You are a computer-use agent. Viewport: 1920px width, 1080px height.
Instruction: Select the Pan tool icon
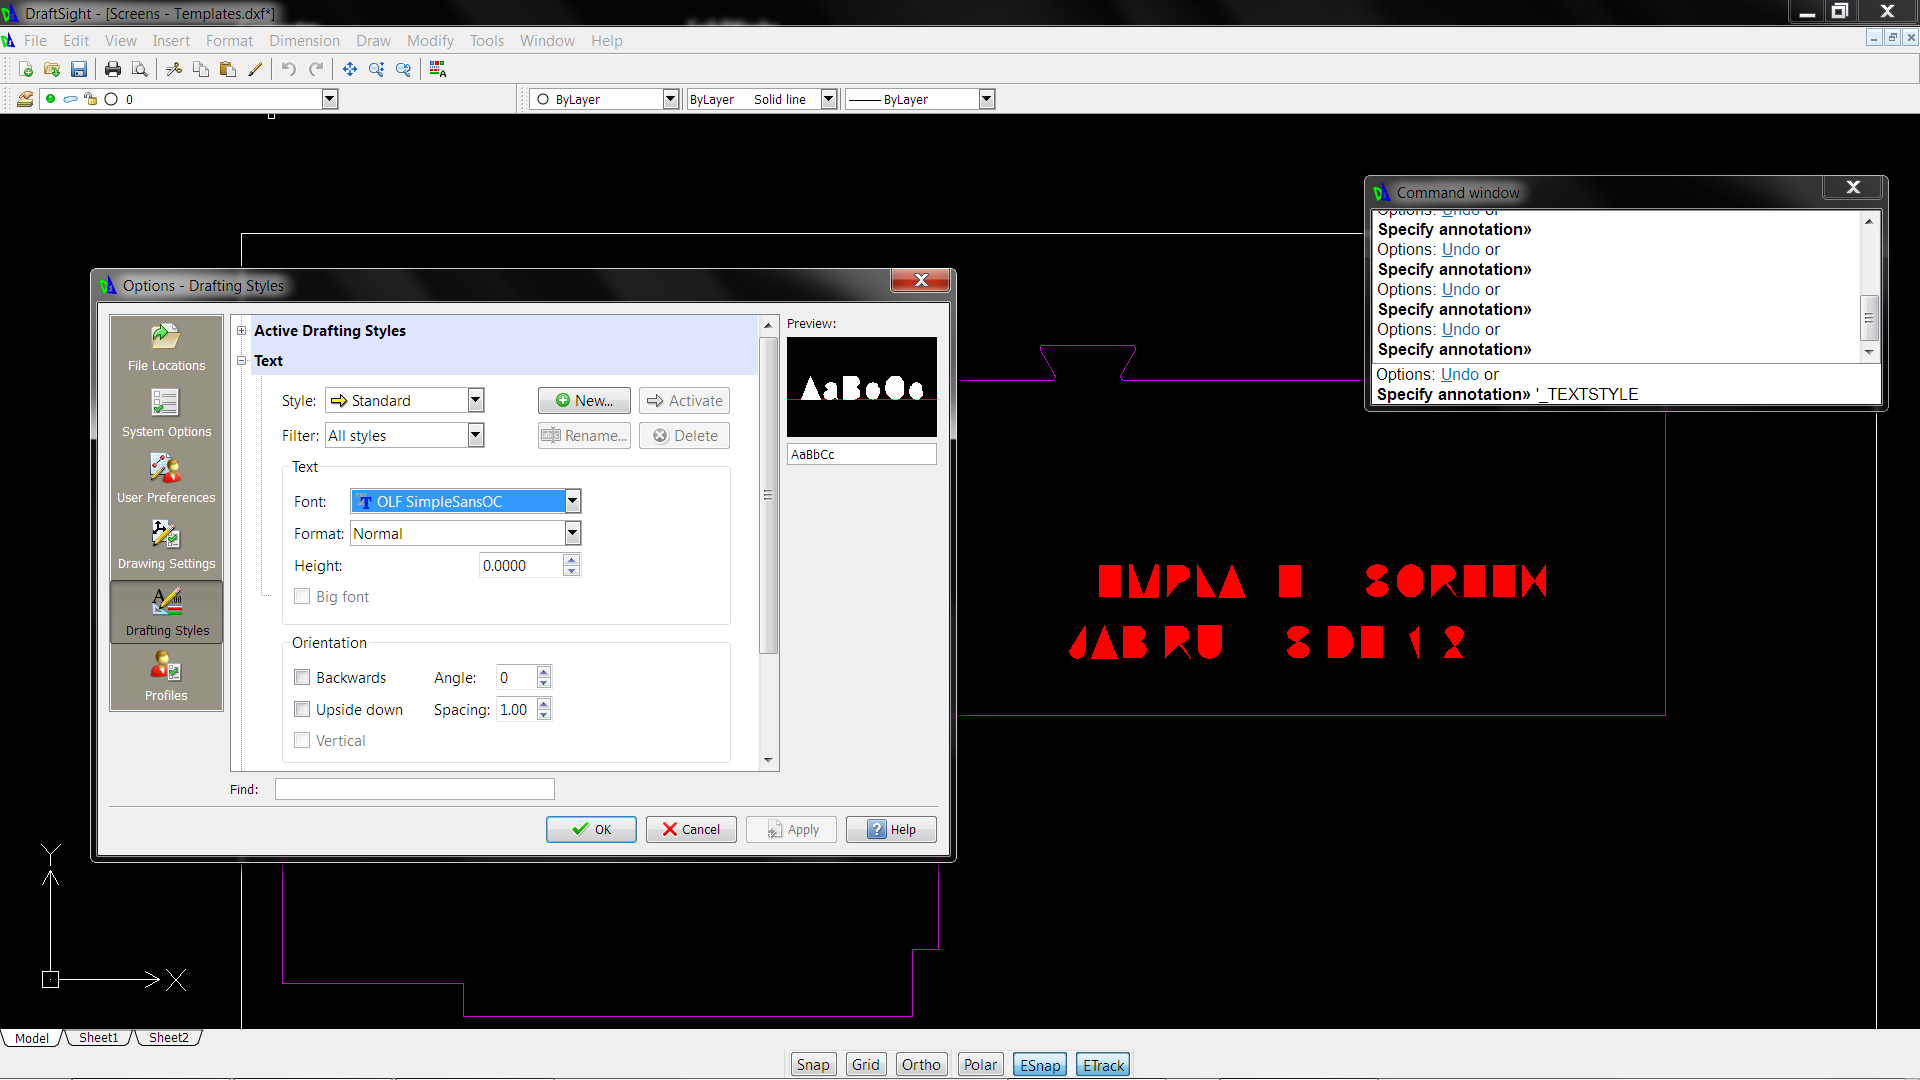[350, 69]
